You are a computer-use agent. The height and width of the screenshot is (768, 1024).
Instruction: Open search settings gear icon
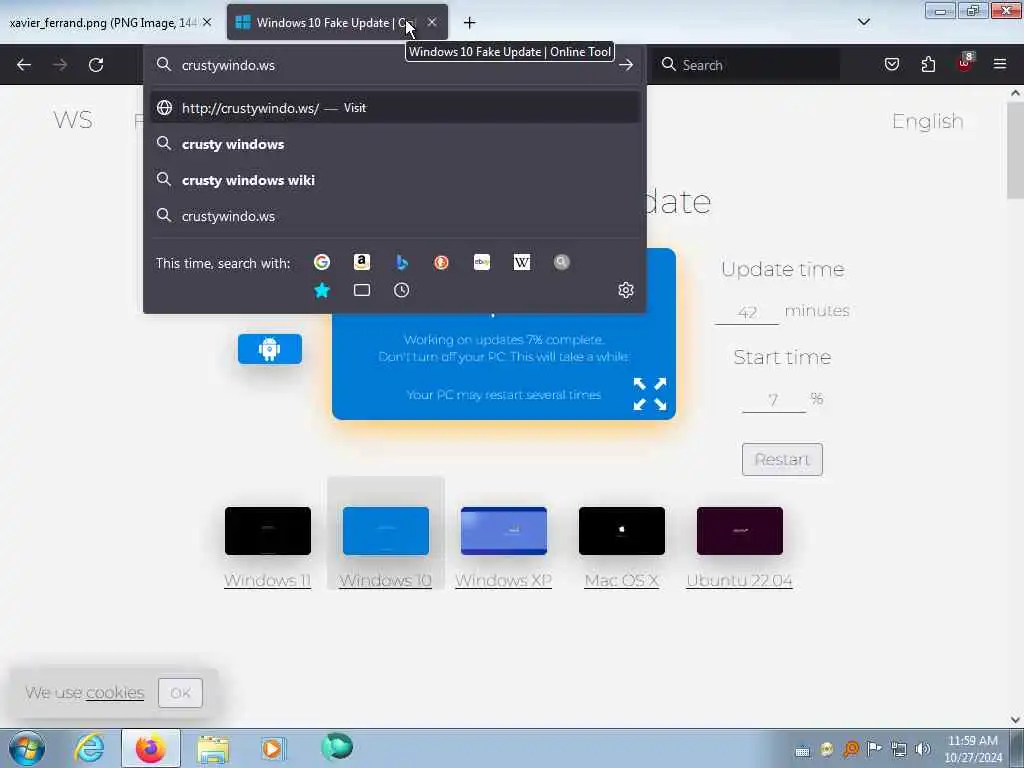coord(626,290)
